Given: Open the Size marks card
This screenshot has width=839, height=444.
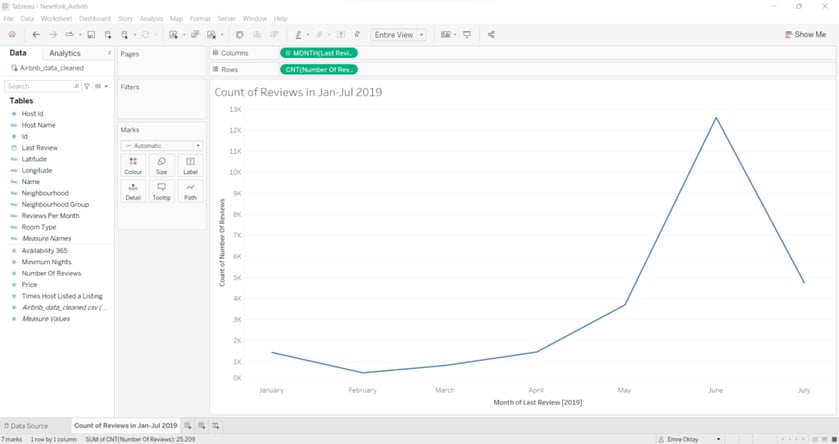Looking at the screenshot, I should 161,165.
